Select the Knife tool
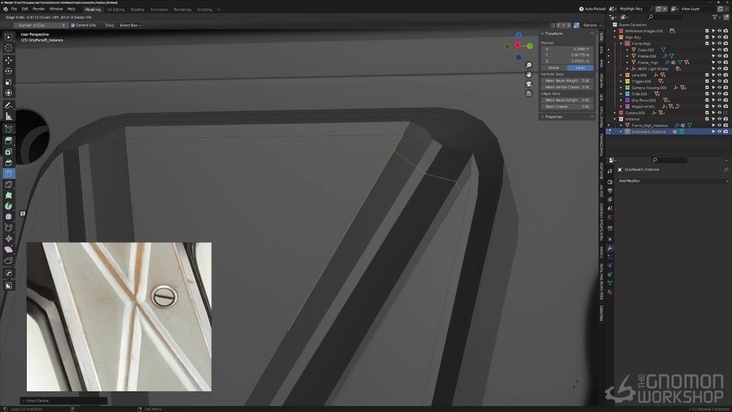 pos(8,185)
